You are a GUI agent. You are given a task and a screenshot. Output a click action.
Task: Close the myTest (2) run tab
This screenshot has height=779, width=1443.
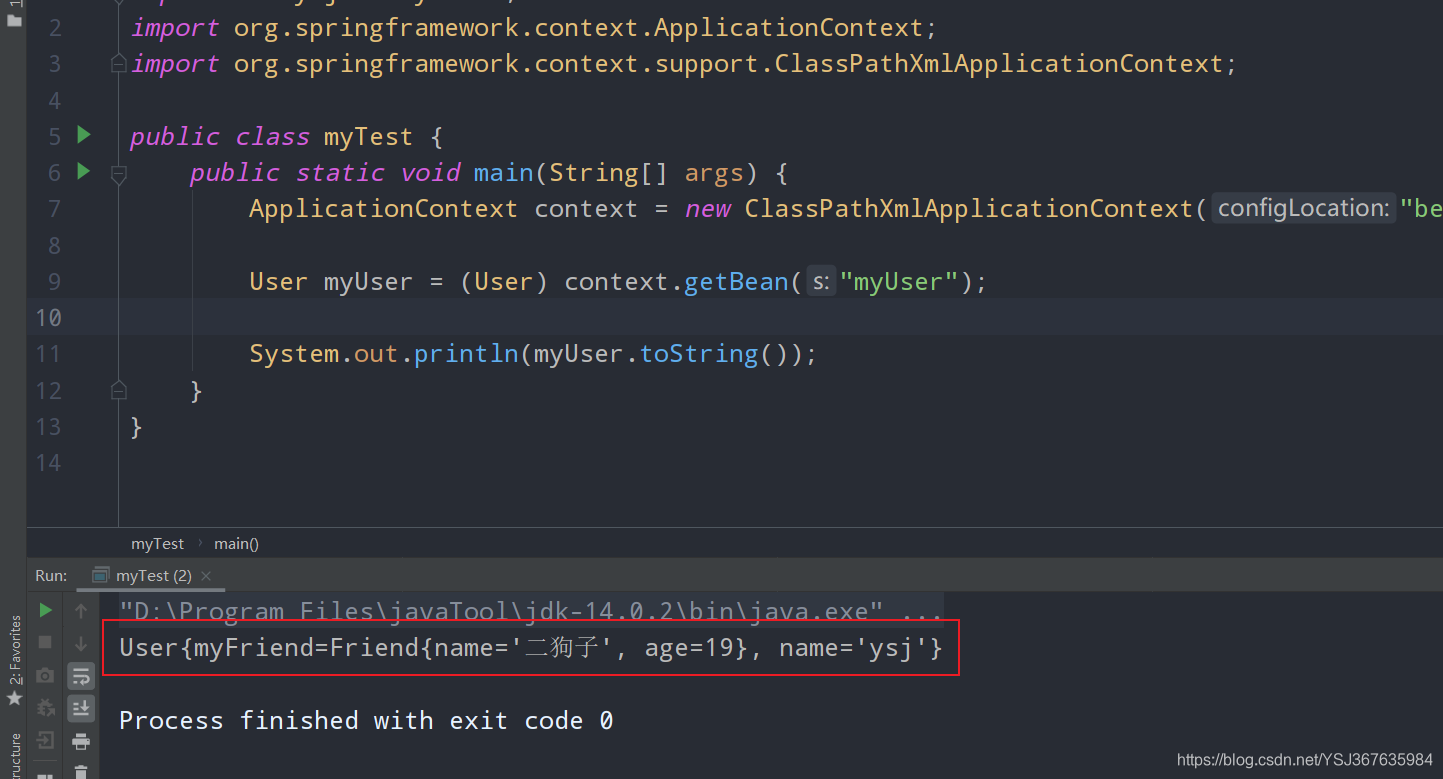point(206,576)
